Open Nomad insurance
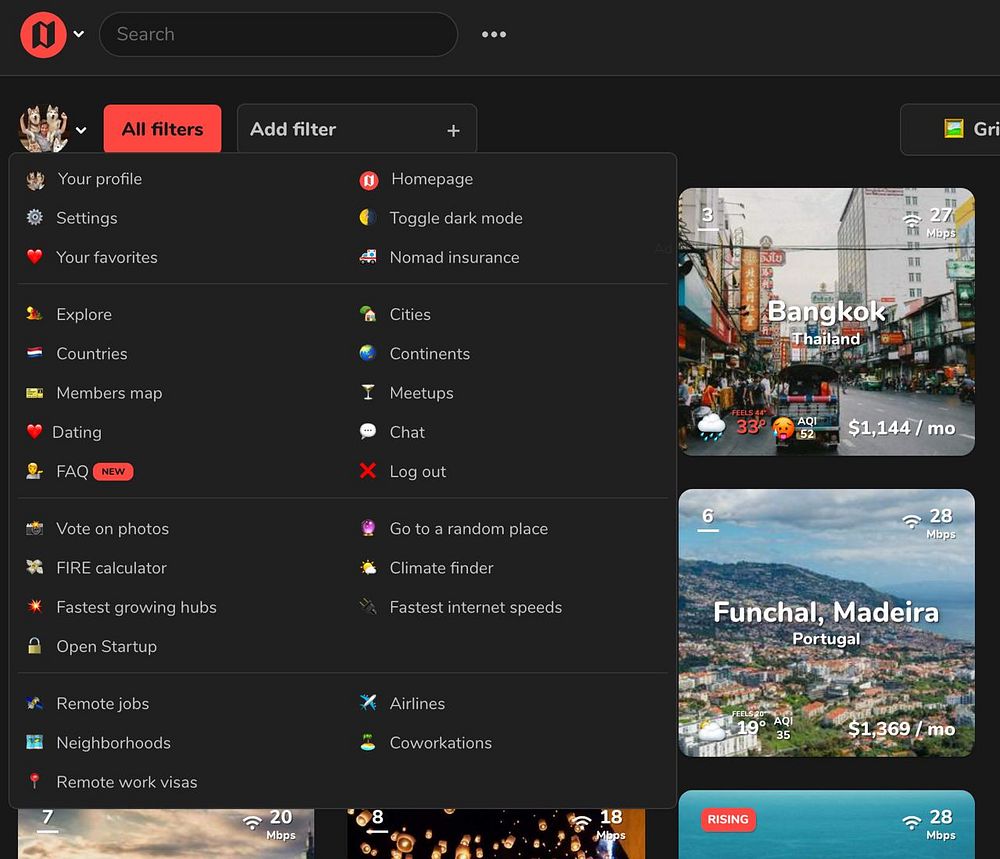The height and width of the screenshot is (859, 1000). (x=454, y=257)
